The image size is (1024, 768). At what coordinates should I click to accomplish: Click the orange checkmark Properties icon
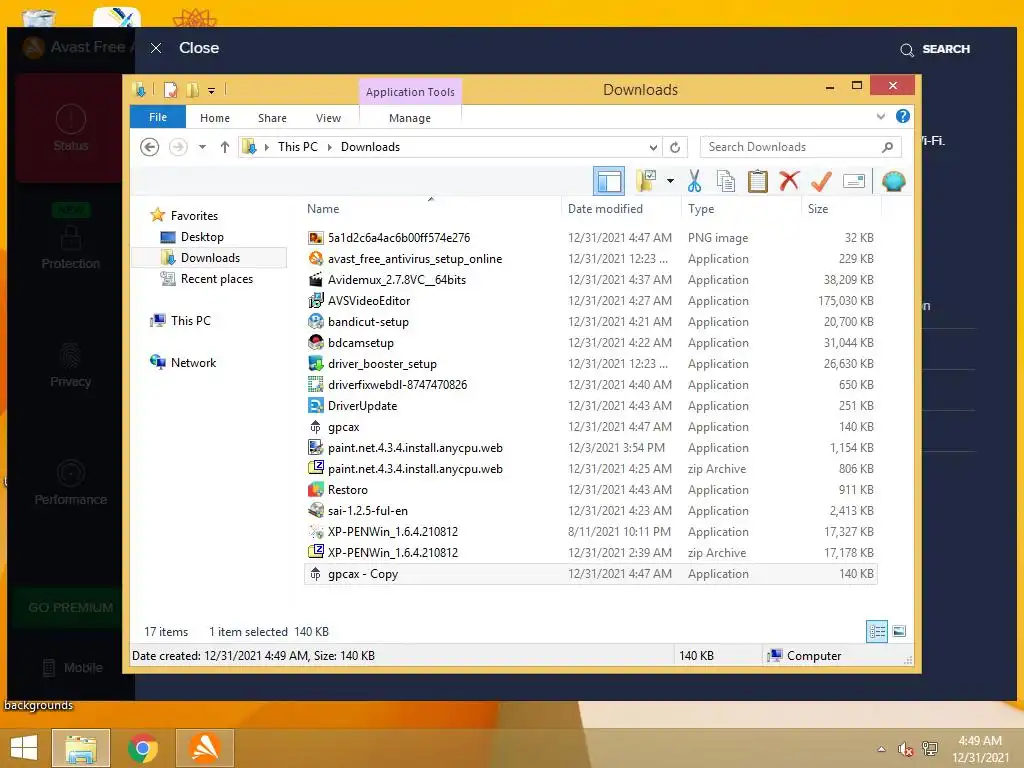coord(821,181)
